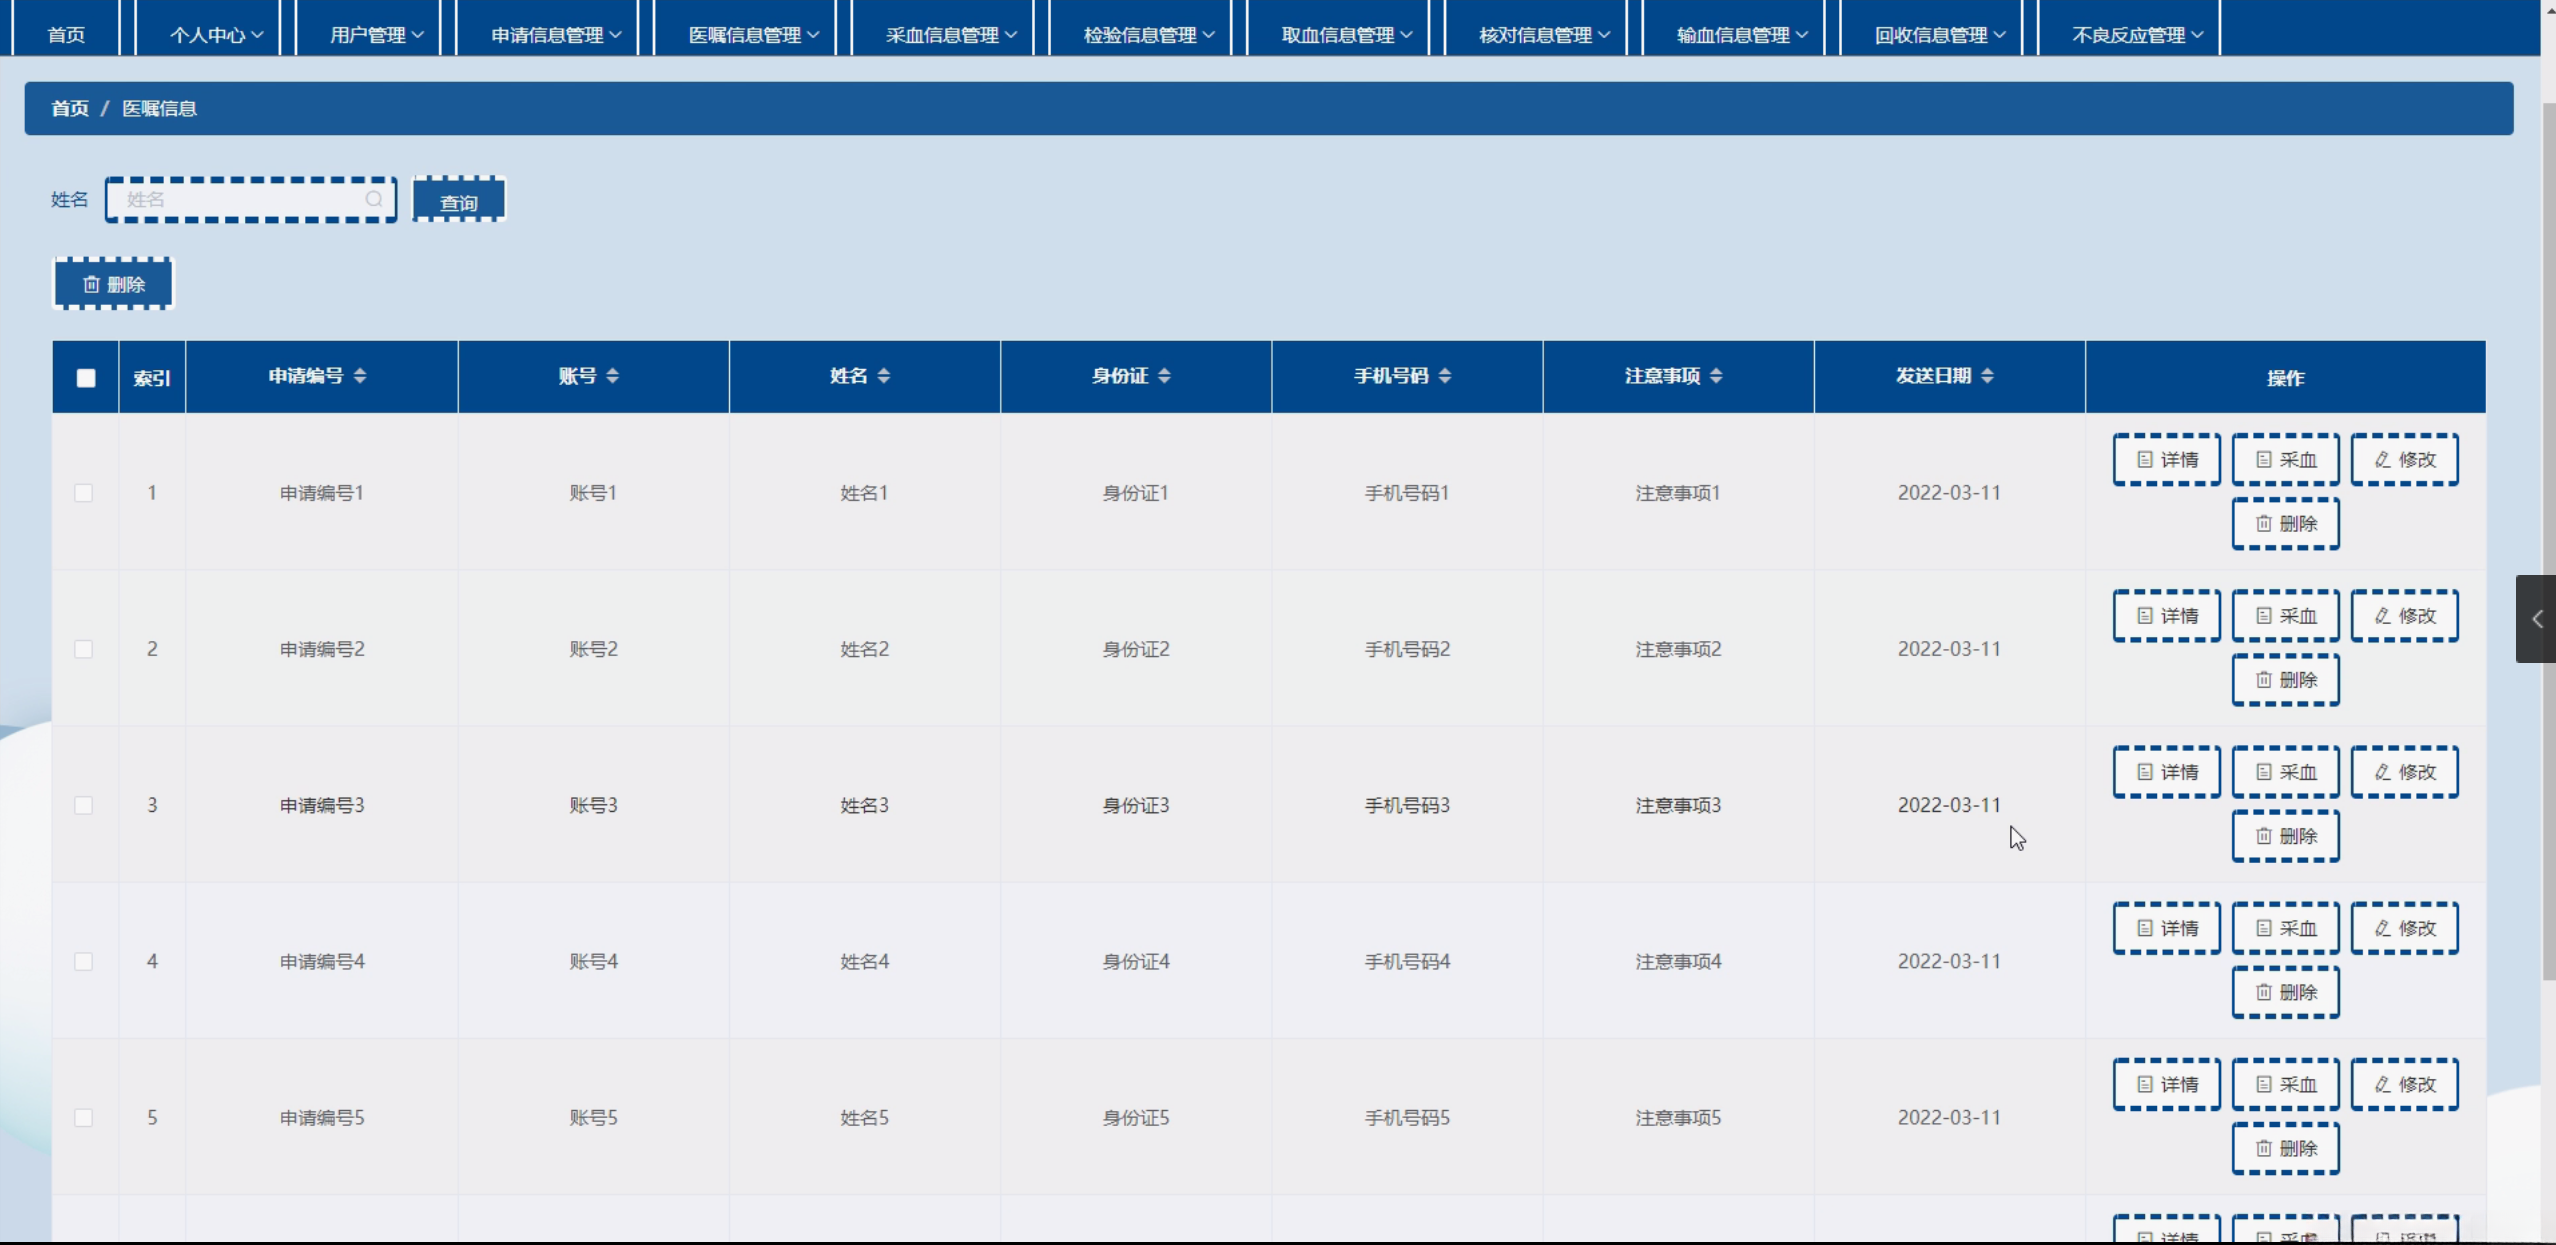Image resolution: width=2556 pixels, height=1245 pixels.
Task: Click trash 删除 icon button in row 1
Action: (x=2285, y=524)
